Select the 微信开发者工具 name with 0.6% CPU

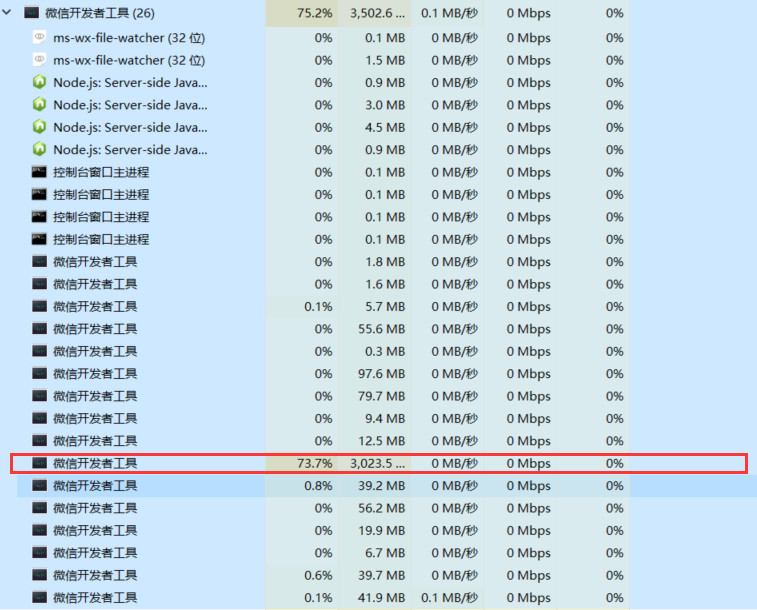(95, 575)
